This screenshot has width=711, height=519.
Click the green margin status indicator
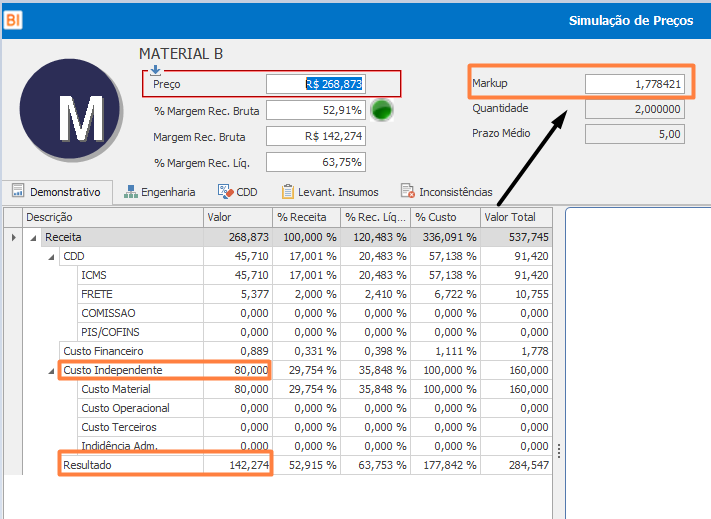pyautogui.click(x=381, y=110)
